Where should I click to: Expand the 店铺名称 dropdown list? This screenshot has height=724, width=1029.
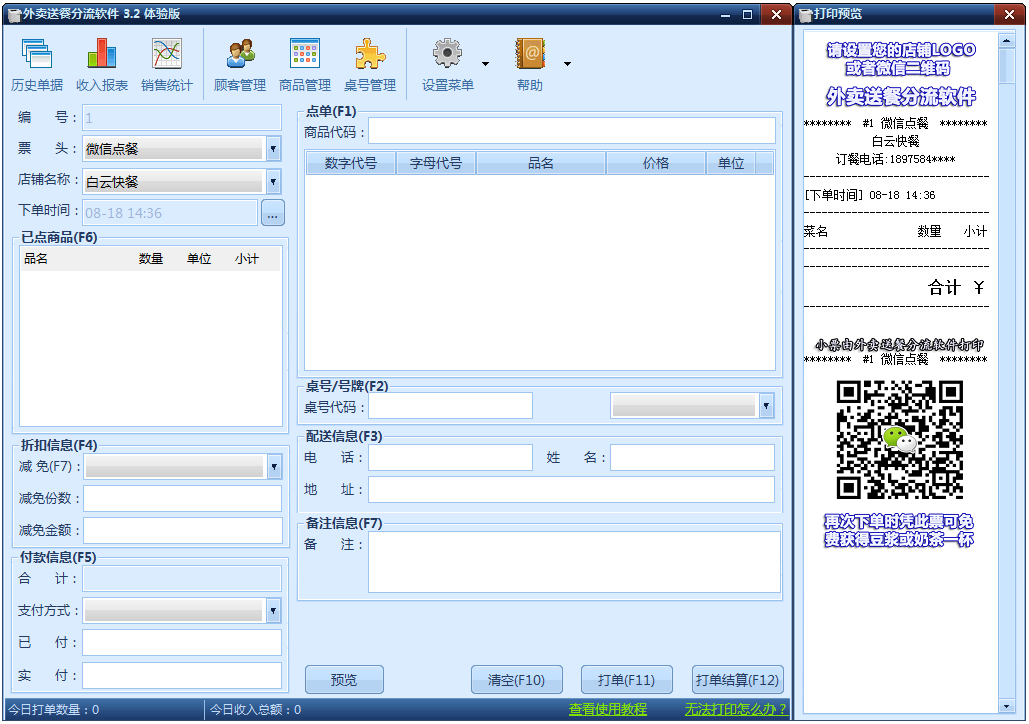coord(273,181)
